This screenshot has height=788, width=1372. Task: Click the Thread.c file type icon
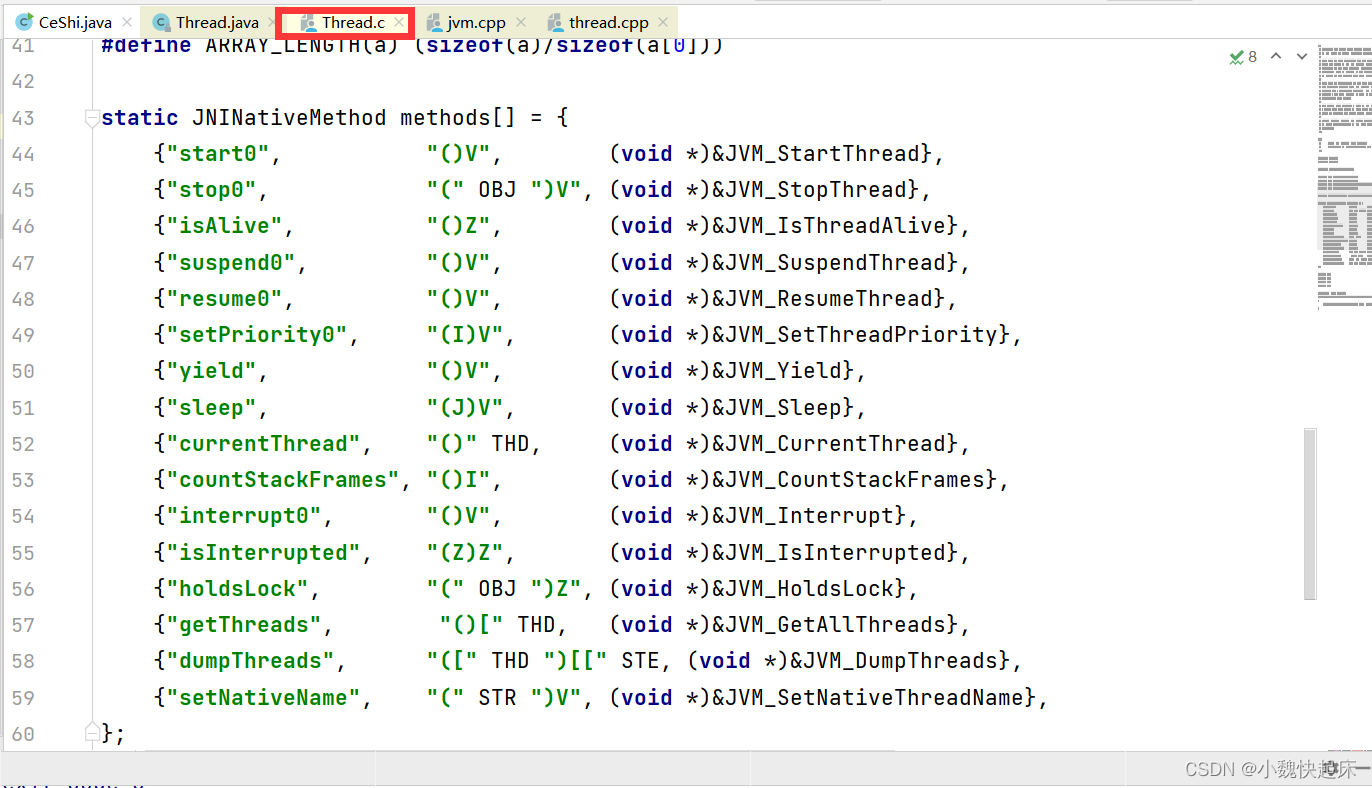point(308,22)
